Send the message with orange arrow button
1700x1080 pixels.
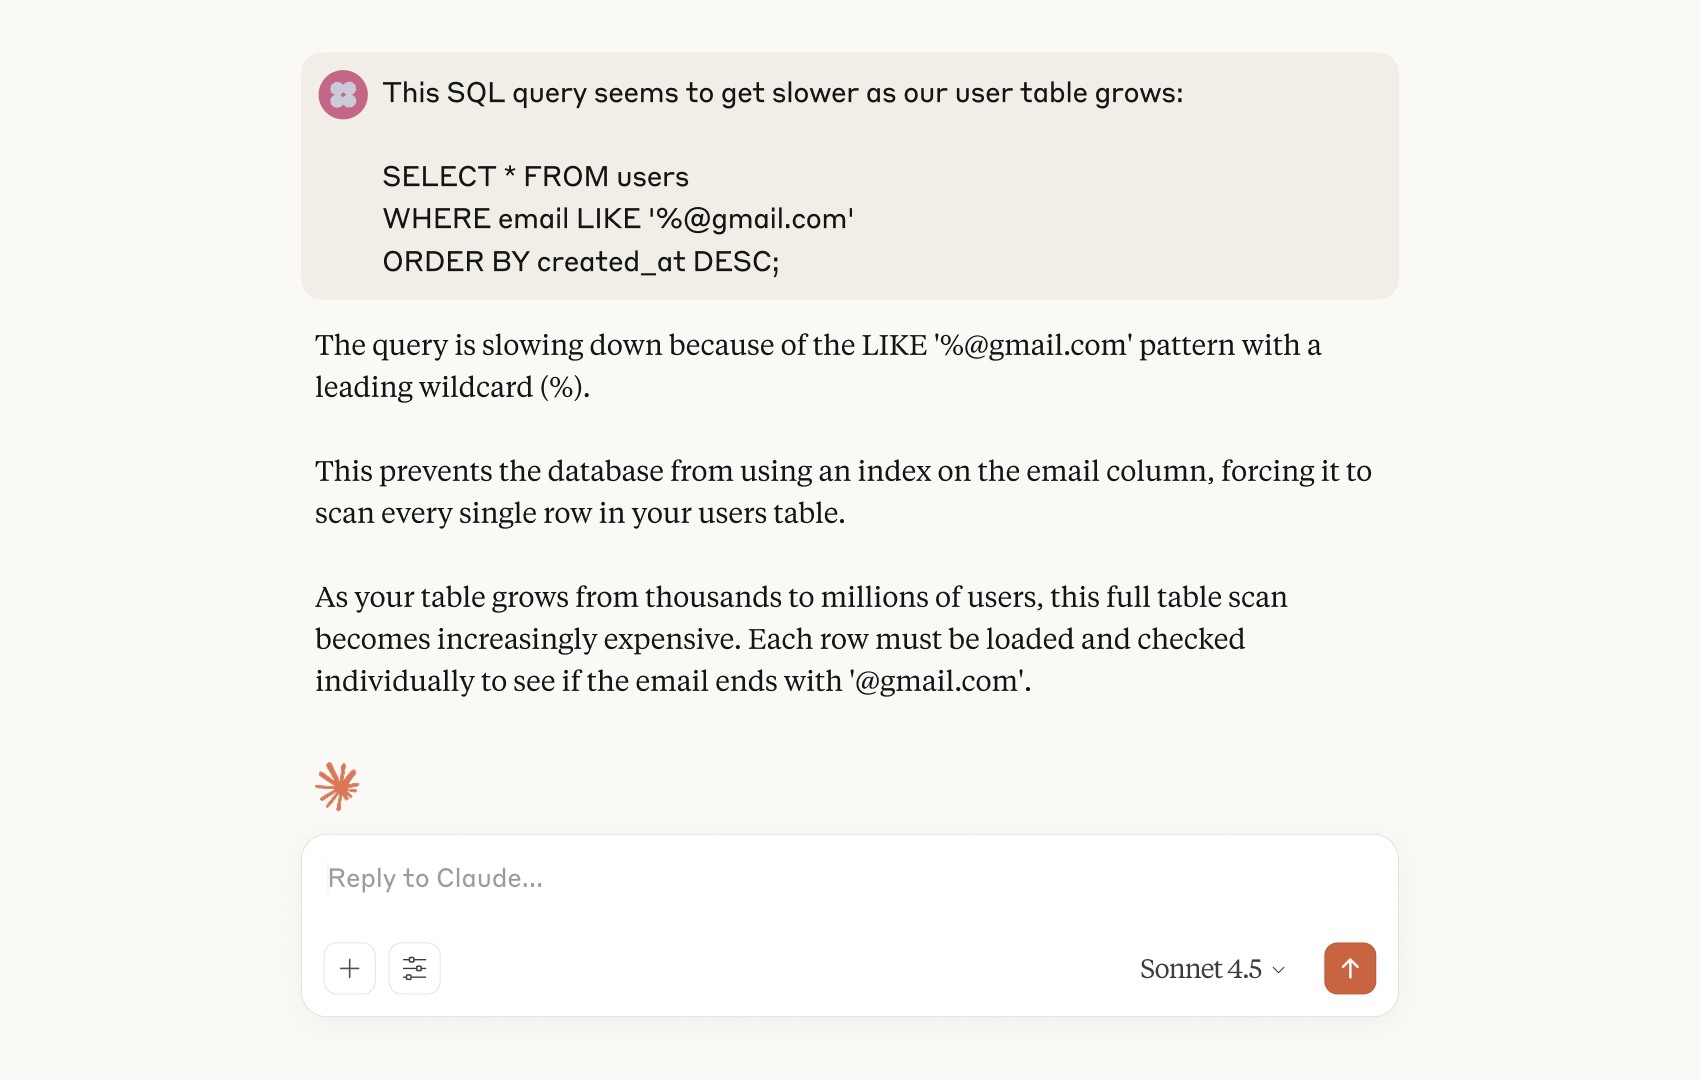tap(1350, 968)
